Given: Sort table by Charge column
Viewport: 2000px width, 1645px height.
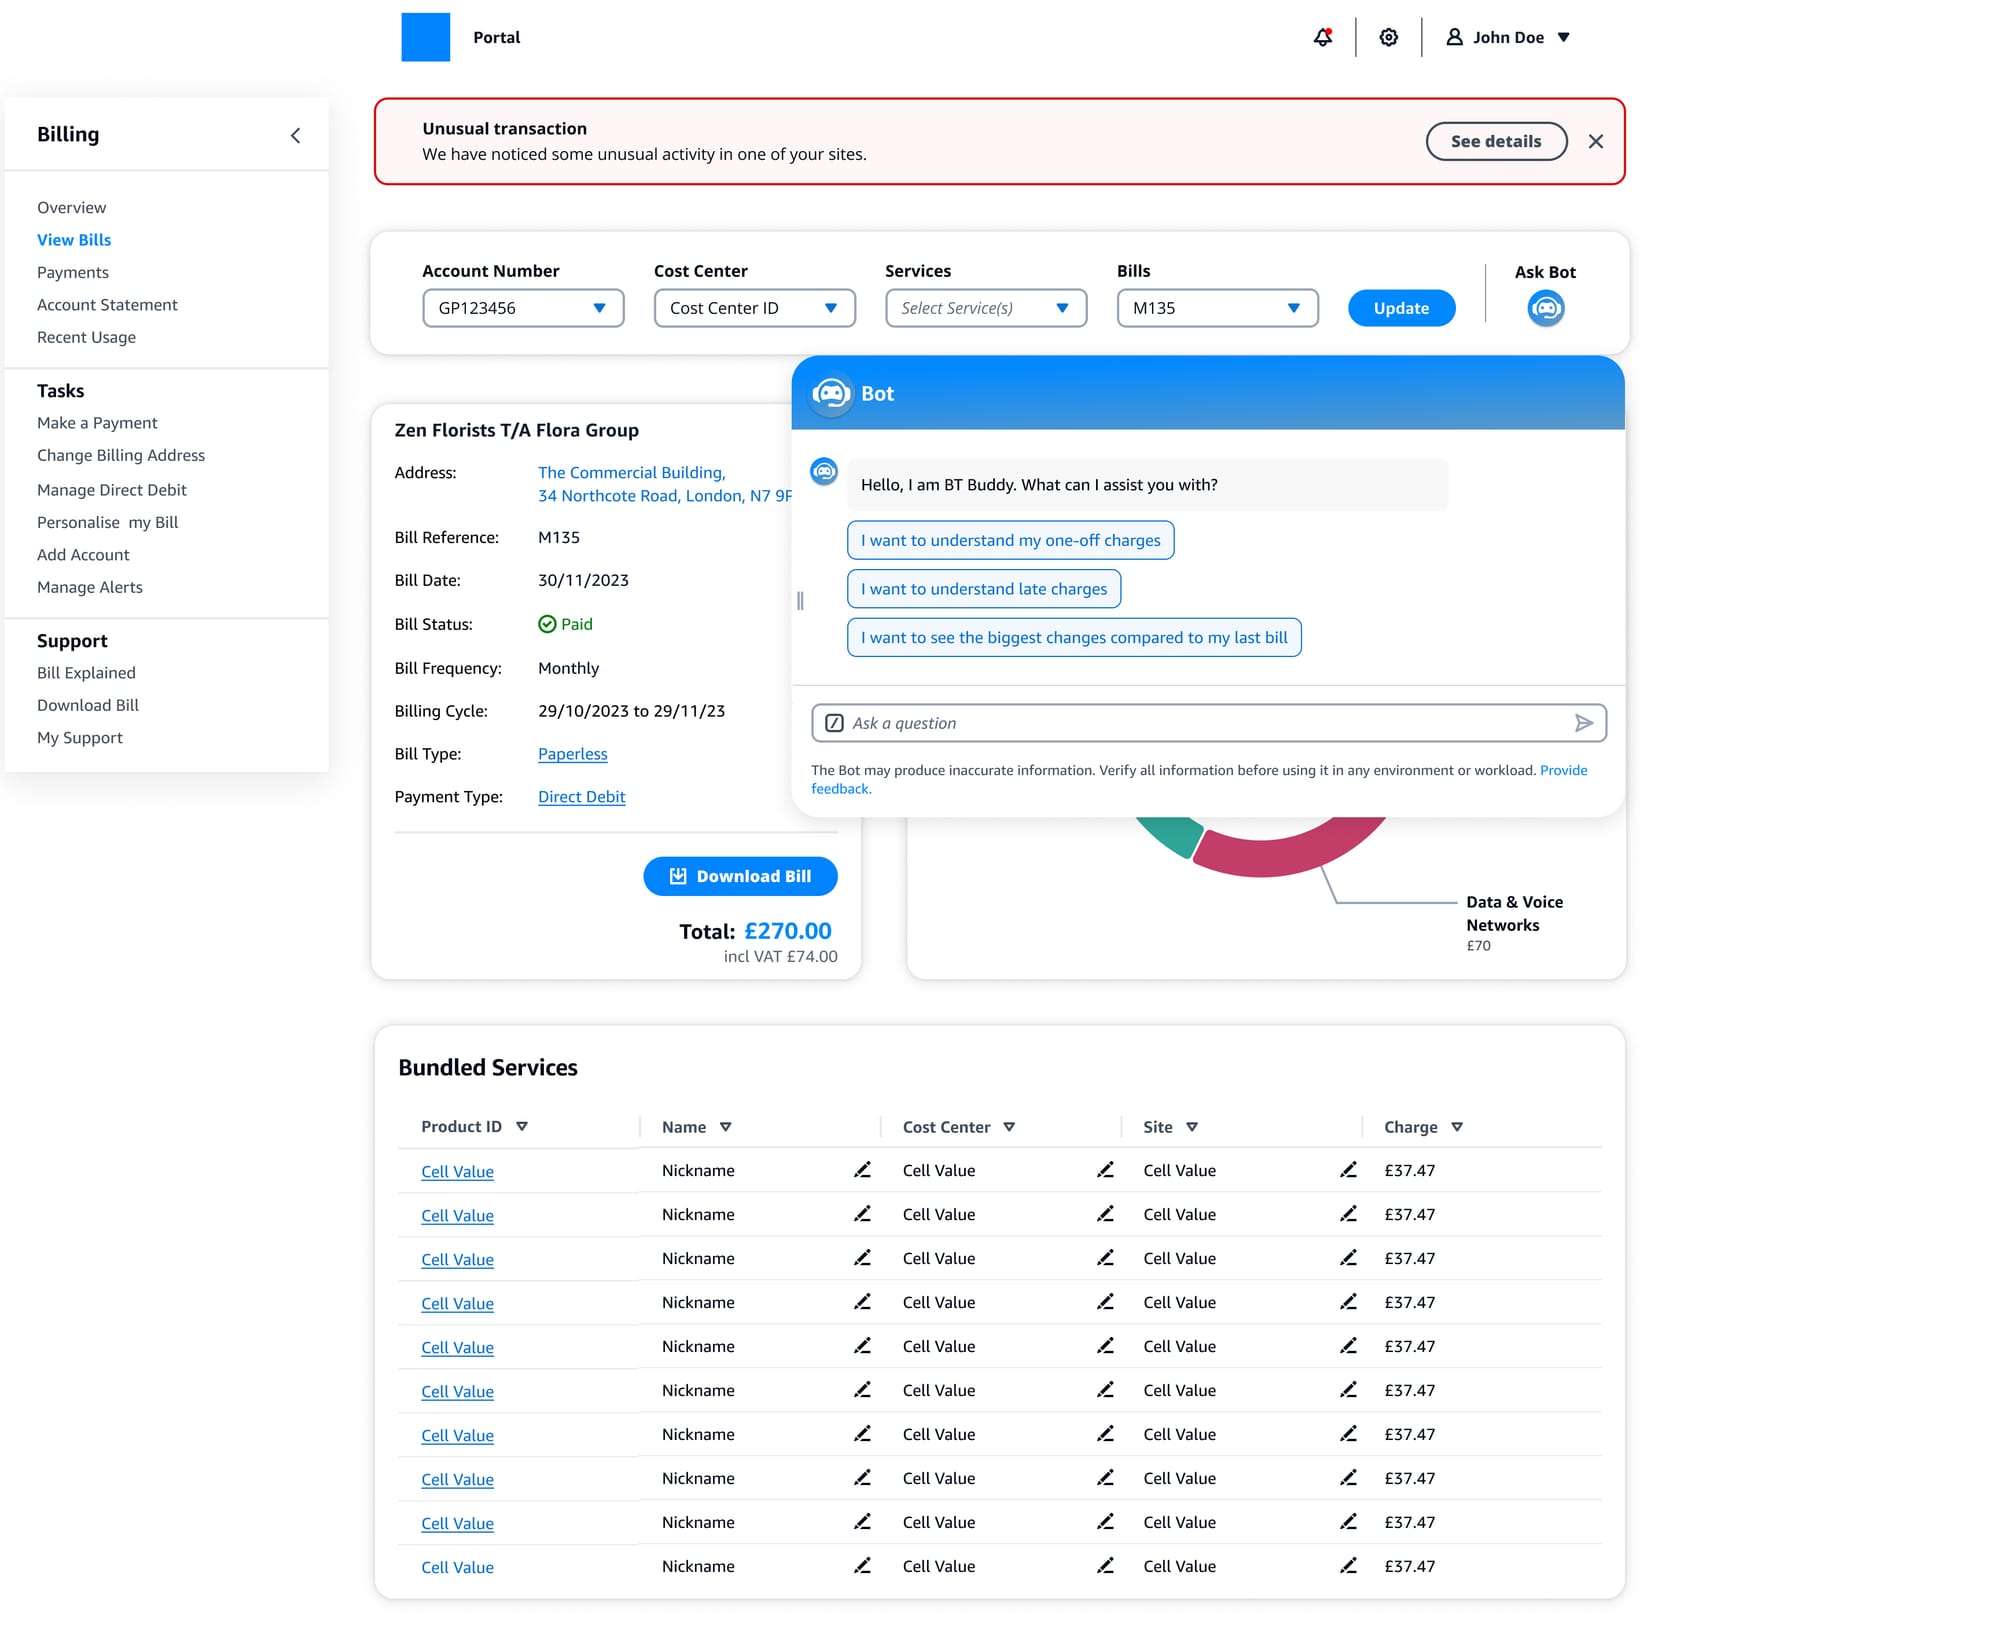Looking at the screenshot, I should (1456, 1127).
